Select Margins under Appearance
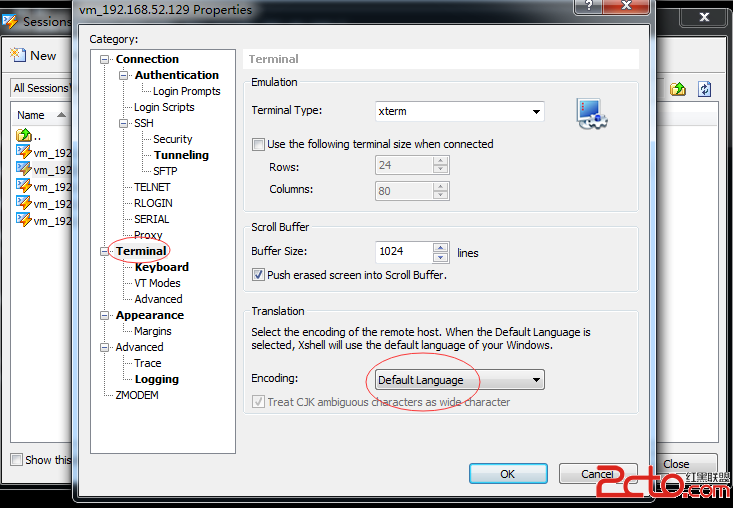Screen dimensions: 733x508 (152, 331)
